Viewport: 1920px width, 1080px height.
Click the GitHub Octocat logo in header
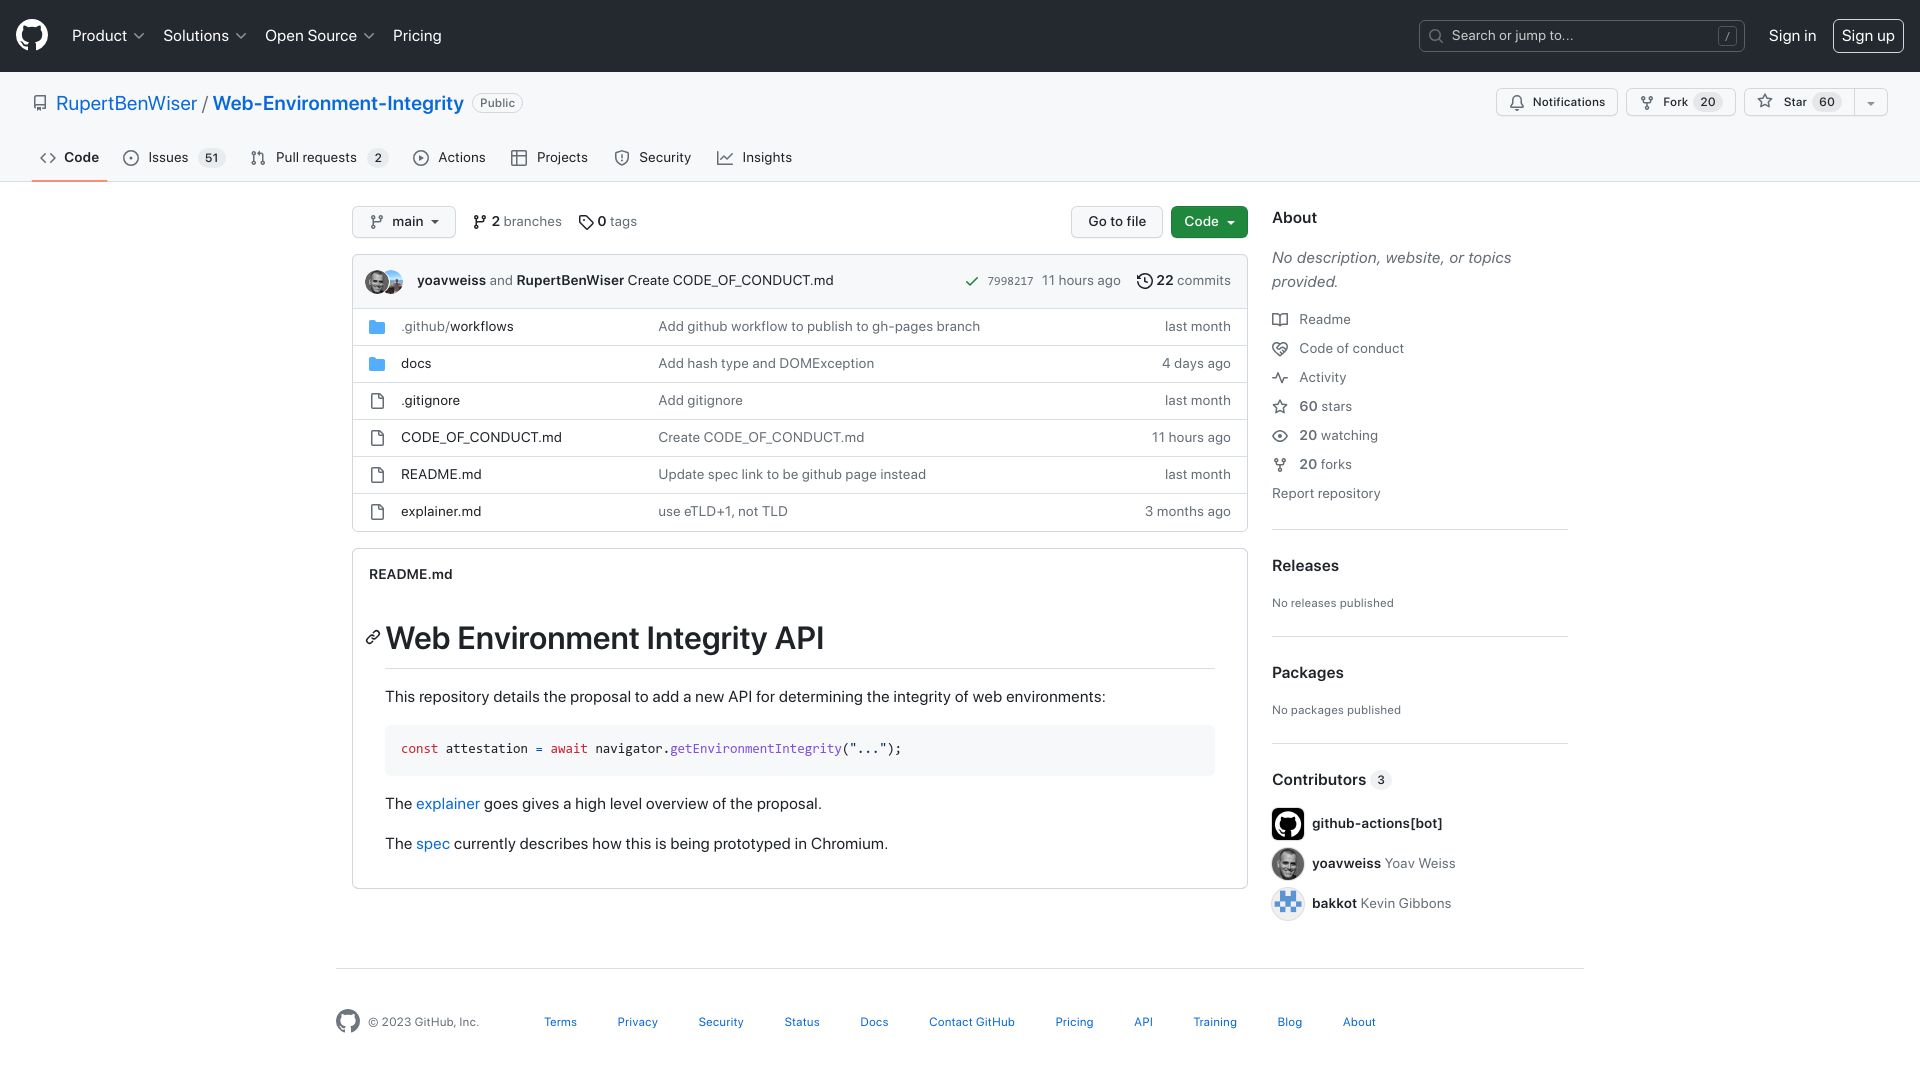[x=32, y=36]
